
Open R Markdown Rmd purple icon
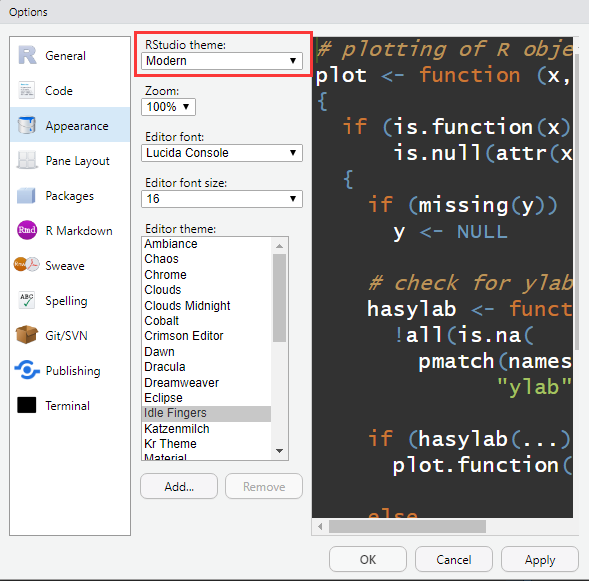pyautogui.click(x=27, y=230)
